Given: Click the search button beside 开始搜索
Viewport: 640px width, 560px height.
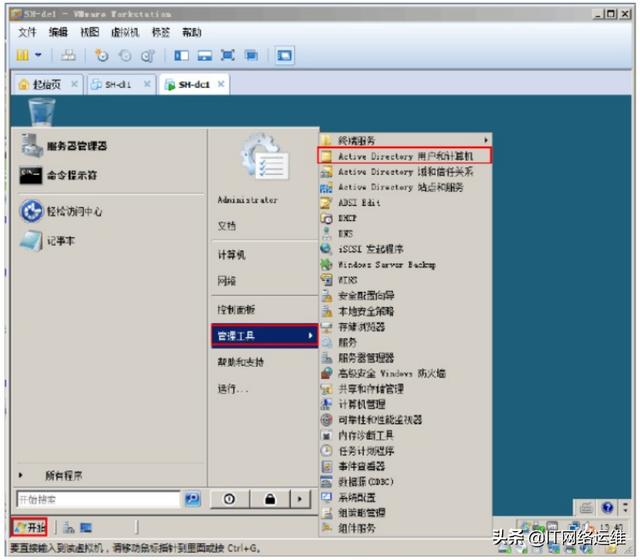Looking at the screenshot, I should (192, 499).
